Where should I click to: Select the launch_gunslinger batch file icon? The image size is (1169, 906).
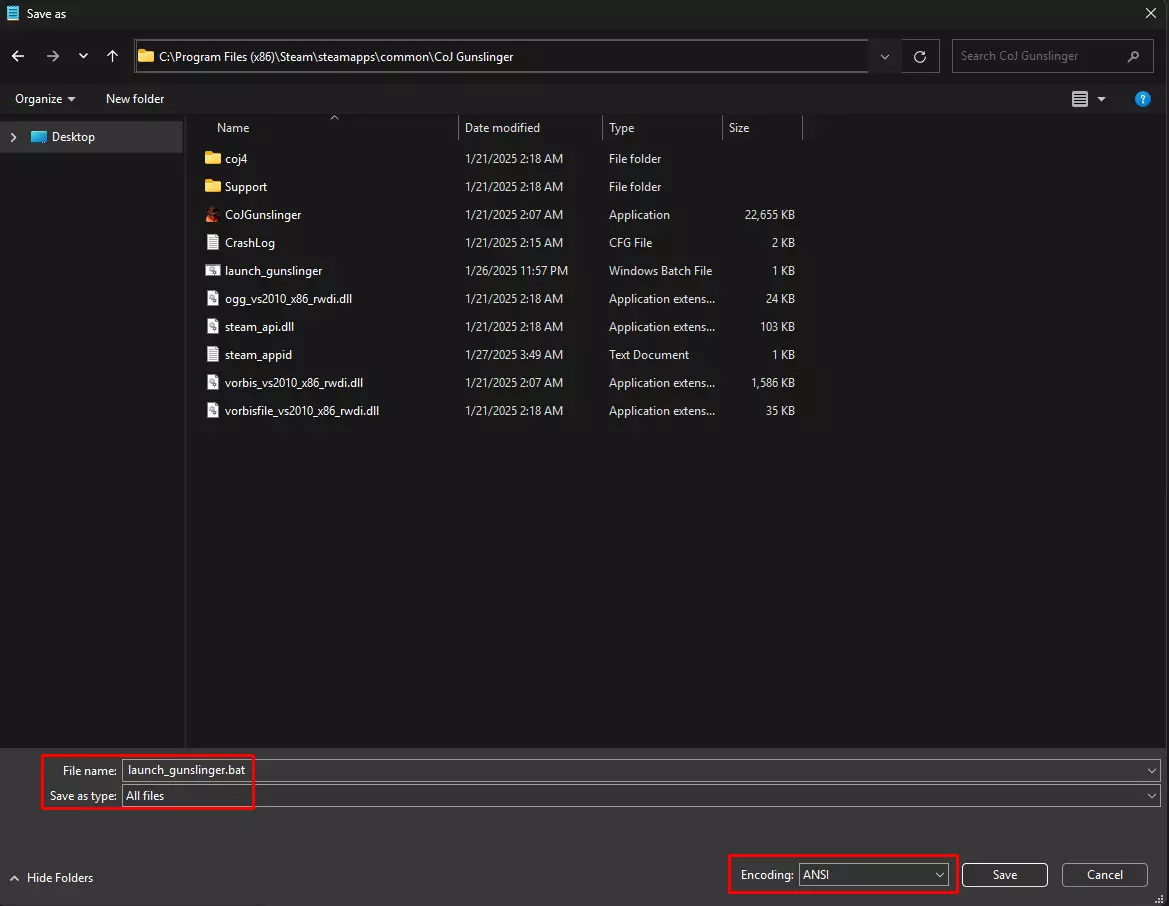[x=212, y=271]
